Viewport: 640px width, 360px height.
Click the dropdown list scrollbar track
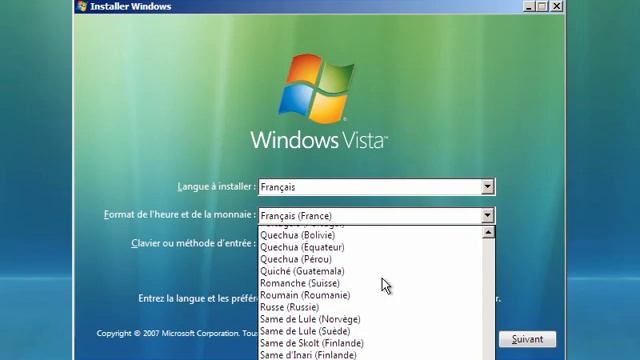(488, 299)
